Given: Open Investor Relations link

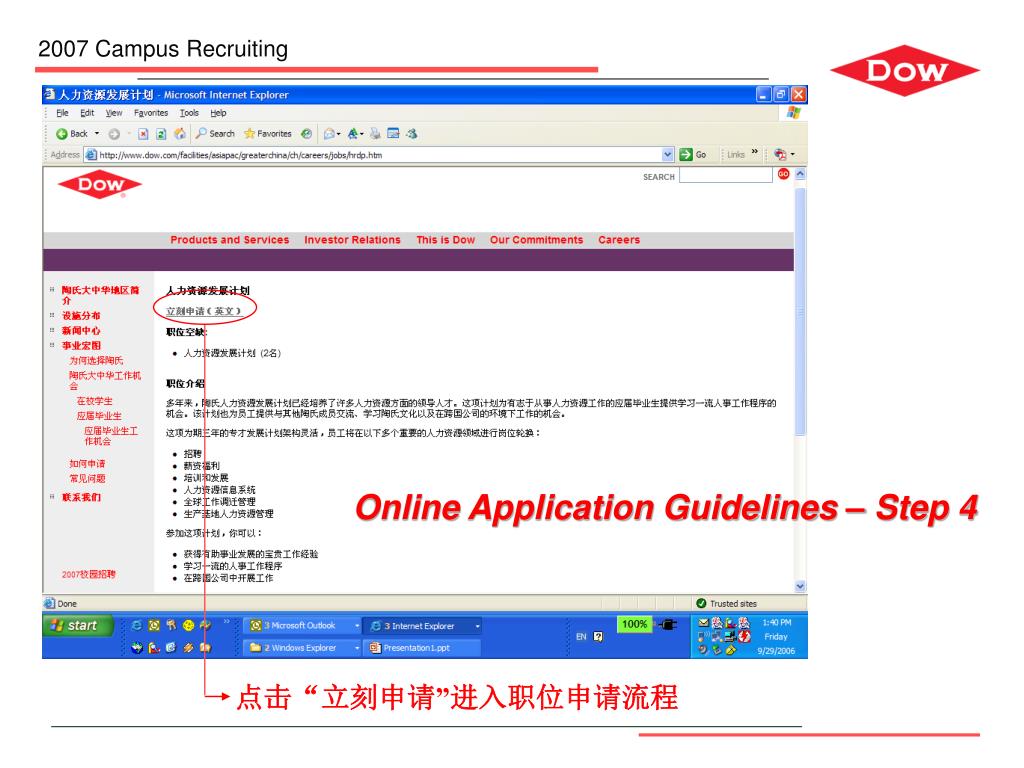Looking at the screenshot, I should (x=352, y=240).
